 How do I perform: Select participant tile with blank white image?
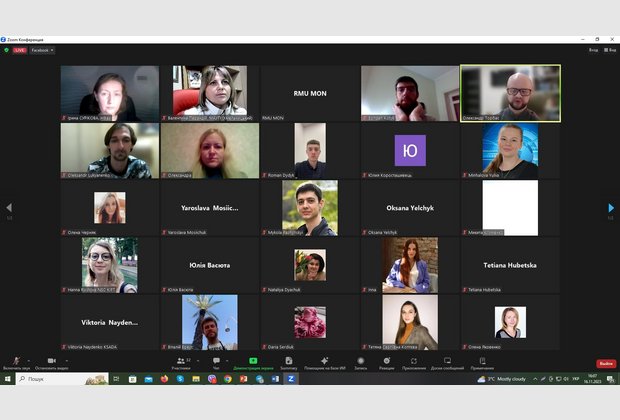click(510, 208)
